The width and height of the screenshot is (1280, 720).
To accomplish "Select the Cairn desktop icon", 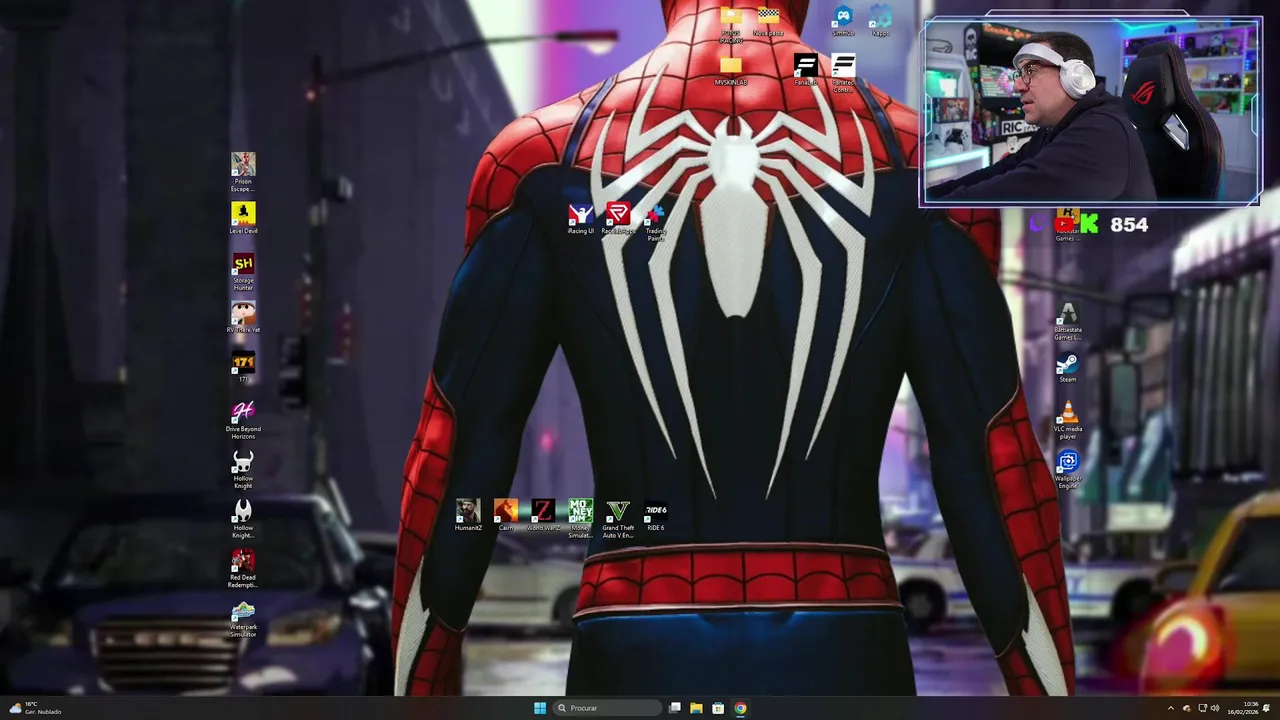I will click(x=505, y=515).
